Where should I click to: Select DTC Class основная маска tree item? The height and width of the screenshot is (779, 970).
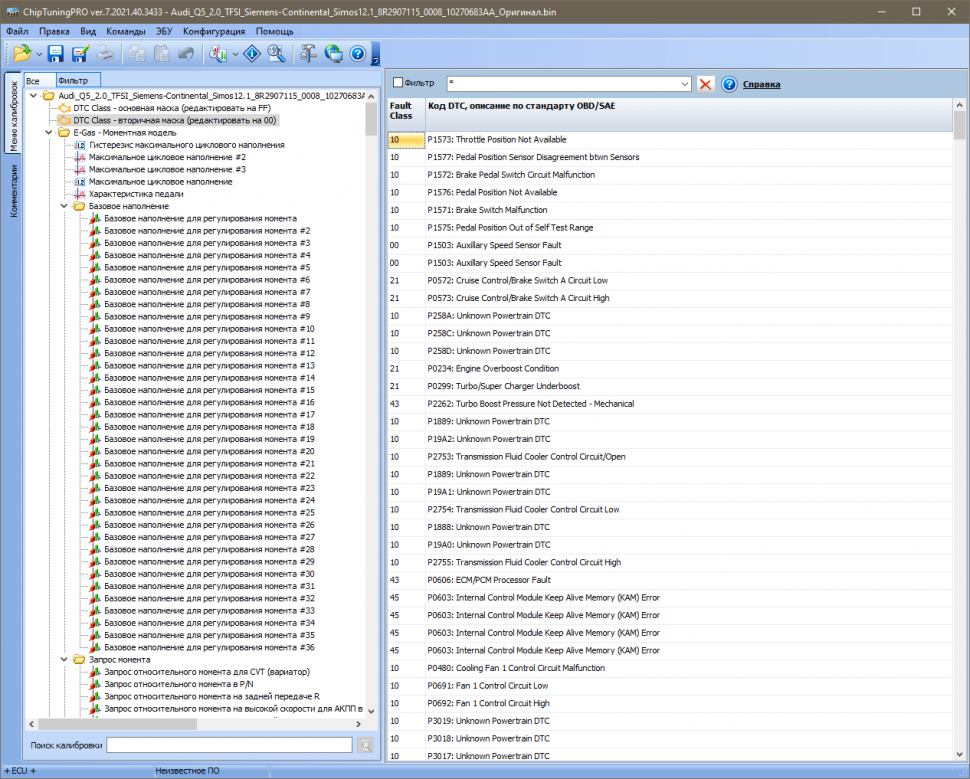coord(164,107)
